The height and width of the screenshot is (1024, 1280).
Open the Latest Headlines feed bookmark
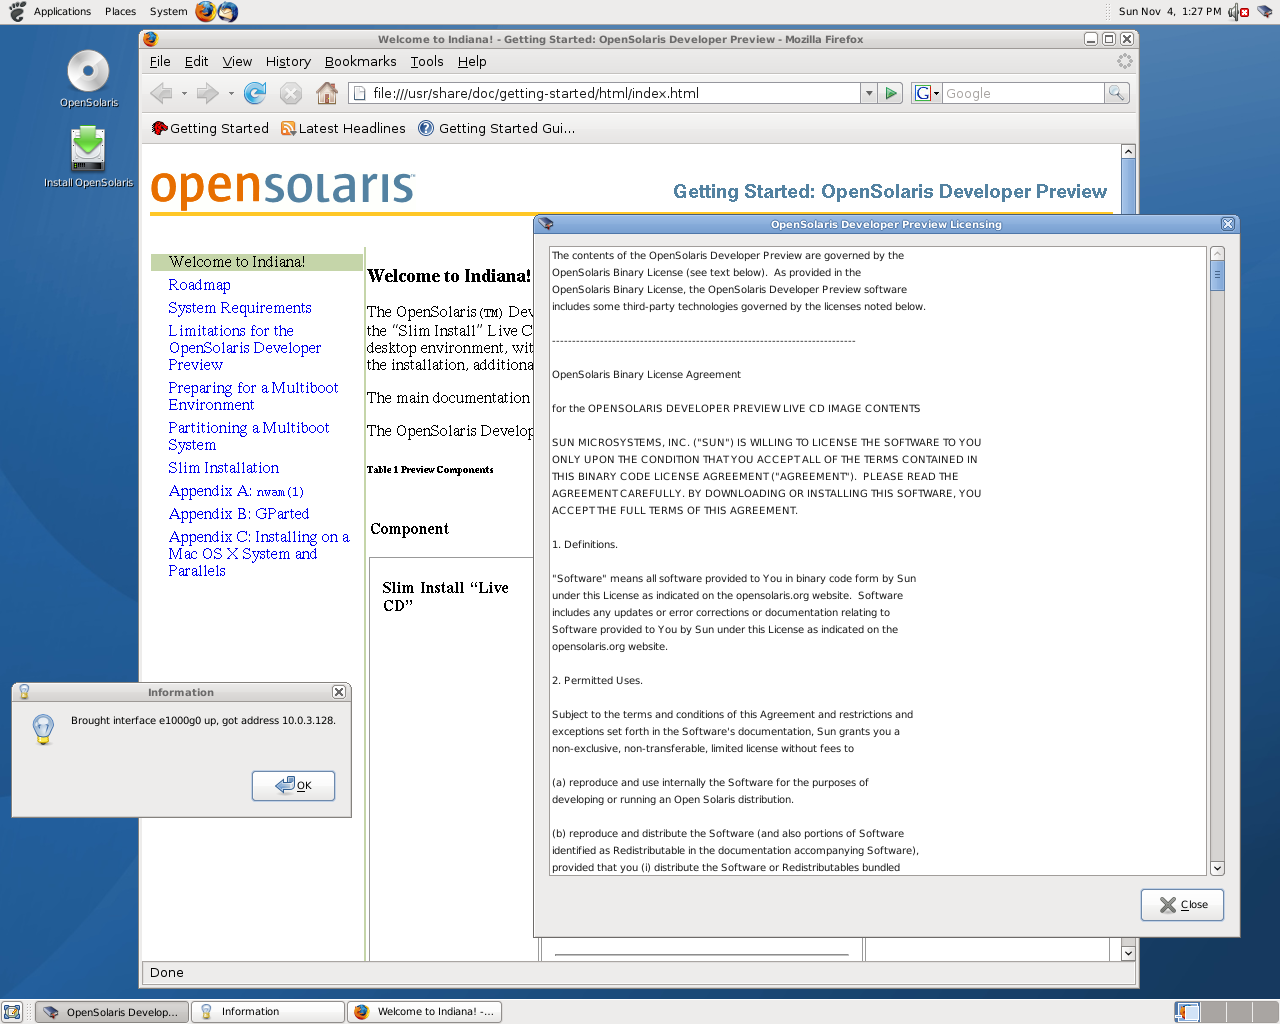click(x=343, y=128)
